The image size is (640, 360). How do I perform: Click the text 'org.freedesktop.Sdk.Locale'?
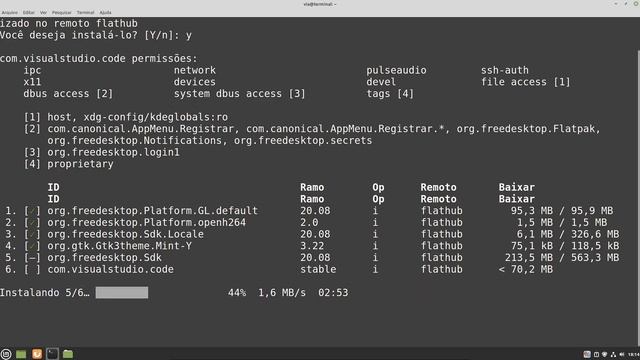click(125, 234)
